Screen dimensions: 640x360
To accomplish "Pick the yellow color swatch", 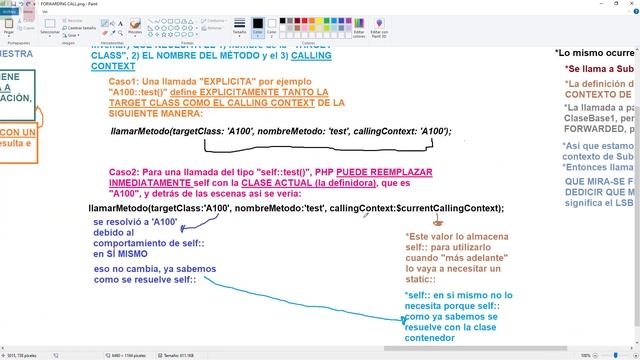I will pyautogui.click(x=319, y=20).
